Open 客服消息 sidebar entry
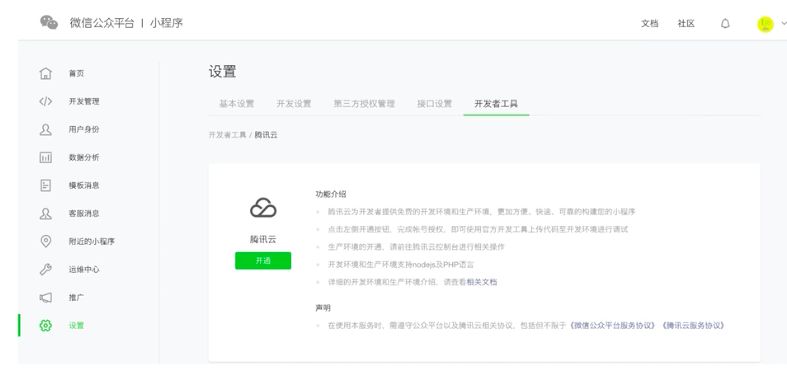The width and height of the screenshot is (787, 382). 84,213
